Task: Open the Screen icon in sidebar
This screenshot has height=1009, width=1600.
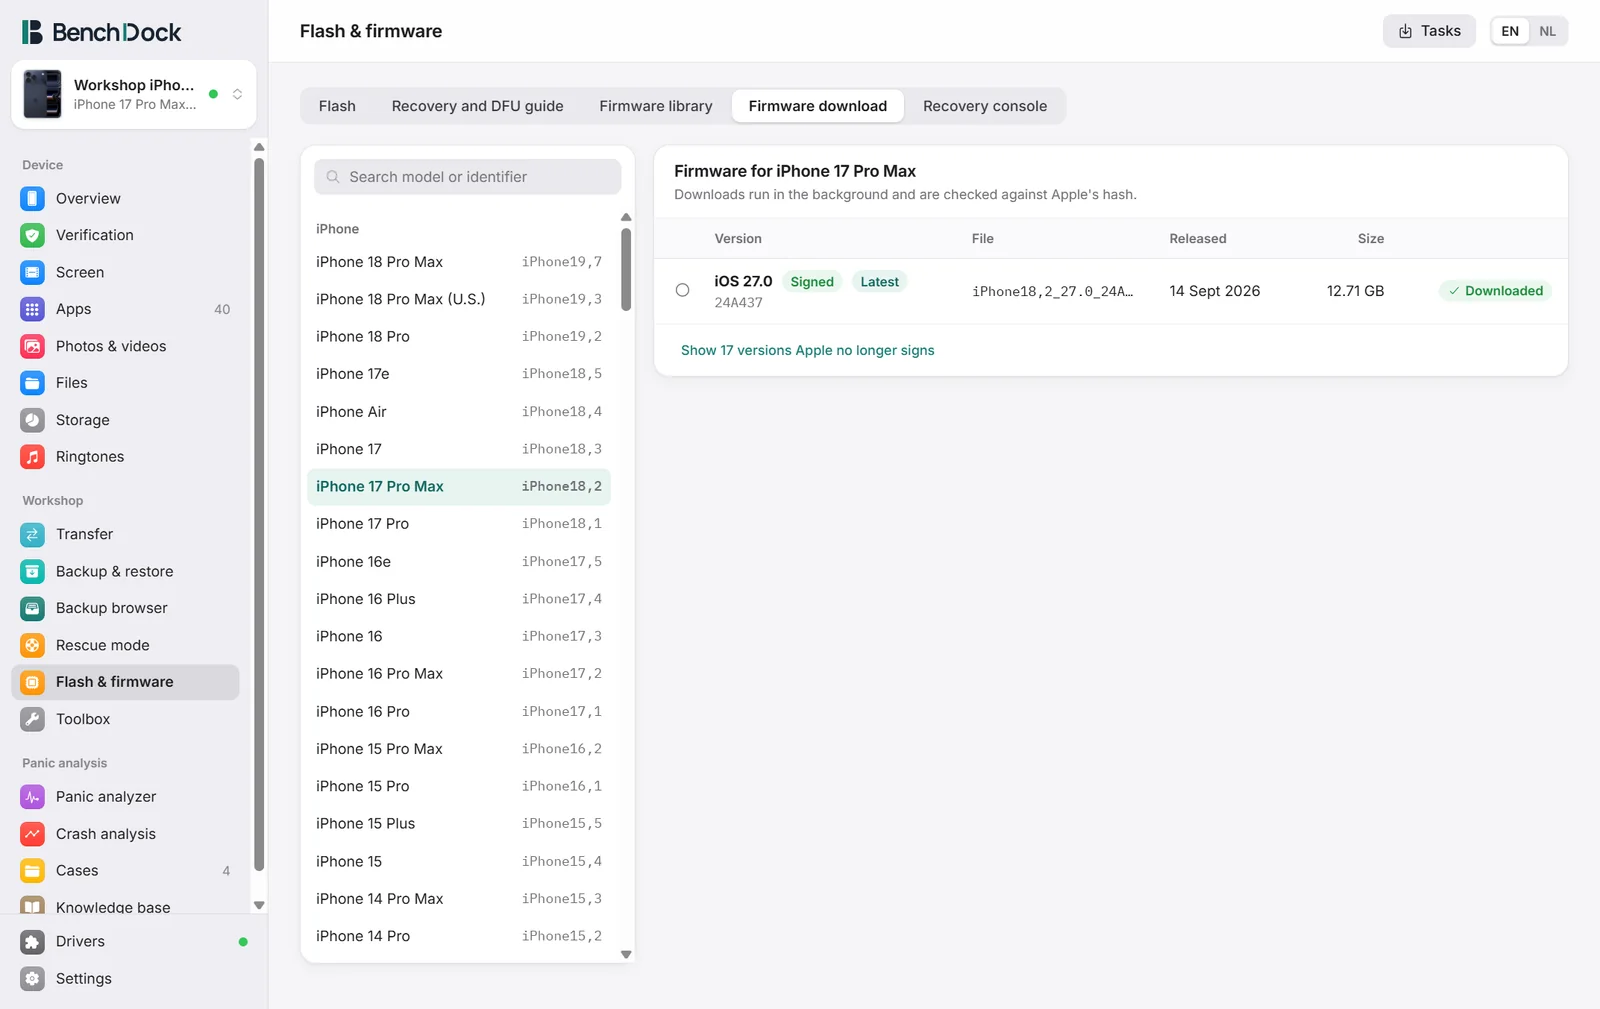Action: click(x=33, y=272)
